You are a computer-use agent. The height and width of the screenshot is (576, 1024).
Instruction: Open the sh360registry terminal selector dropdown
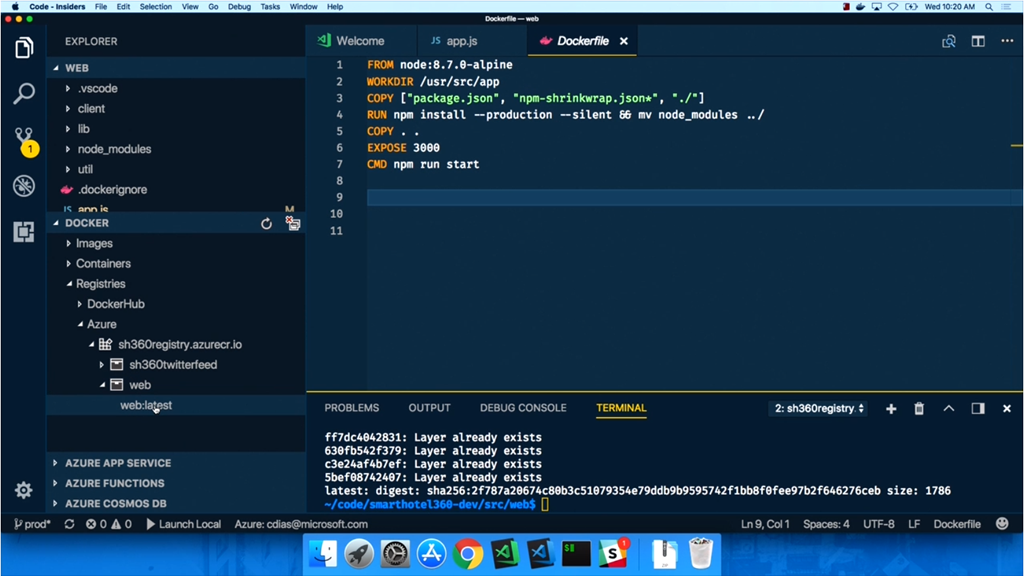pyautogui.click(x=819, y=408)
